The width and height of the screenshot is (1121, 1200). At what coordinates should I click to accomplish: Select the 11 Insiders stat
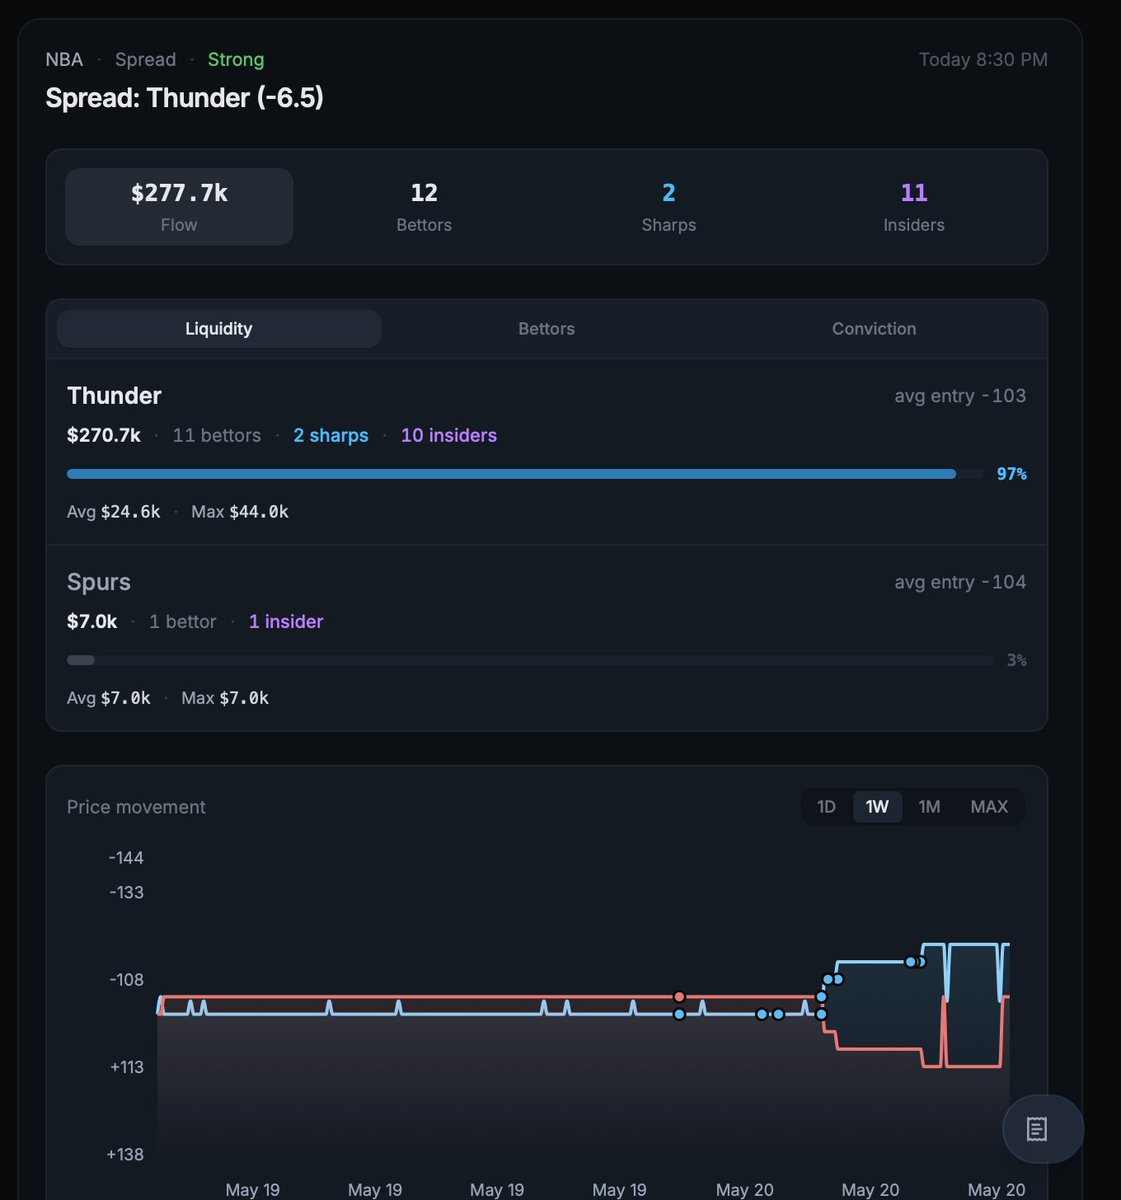coord(914,207)
